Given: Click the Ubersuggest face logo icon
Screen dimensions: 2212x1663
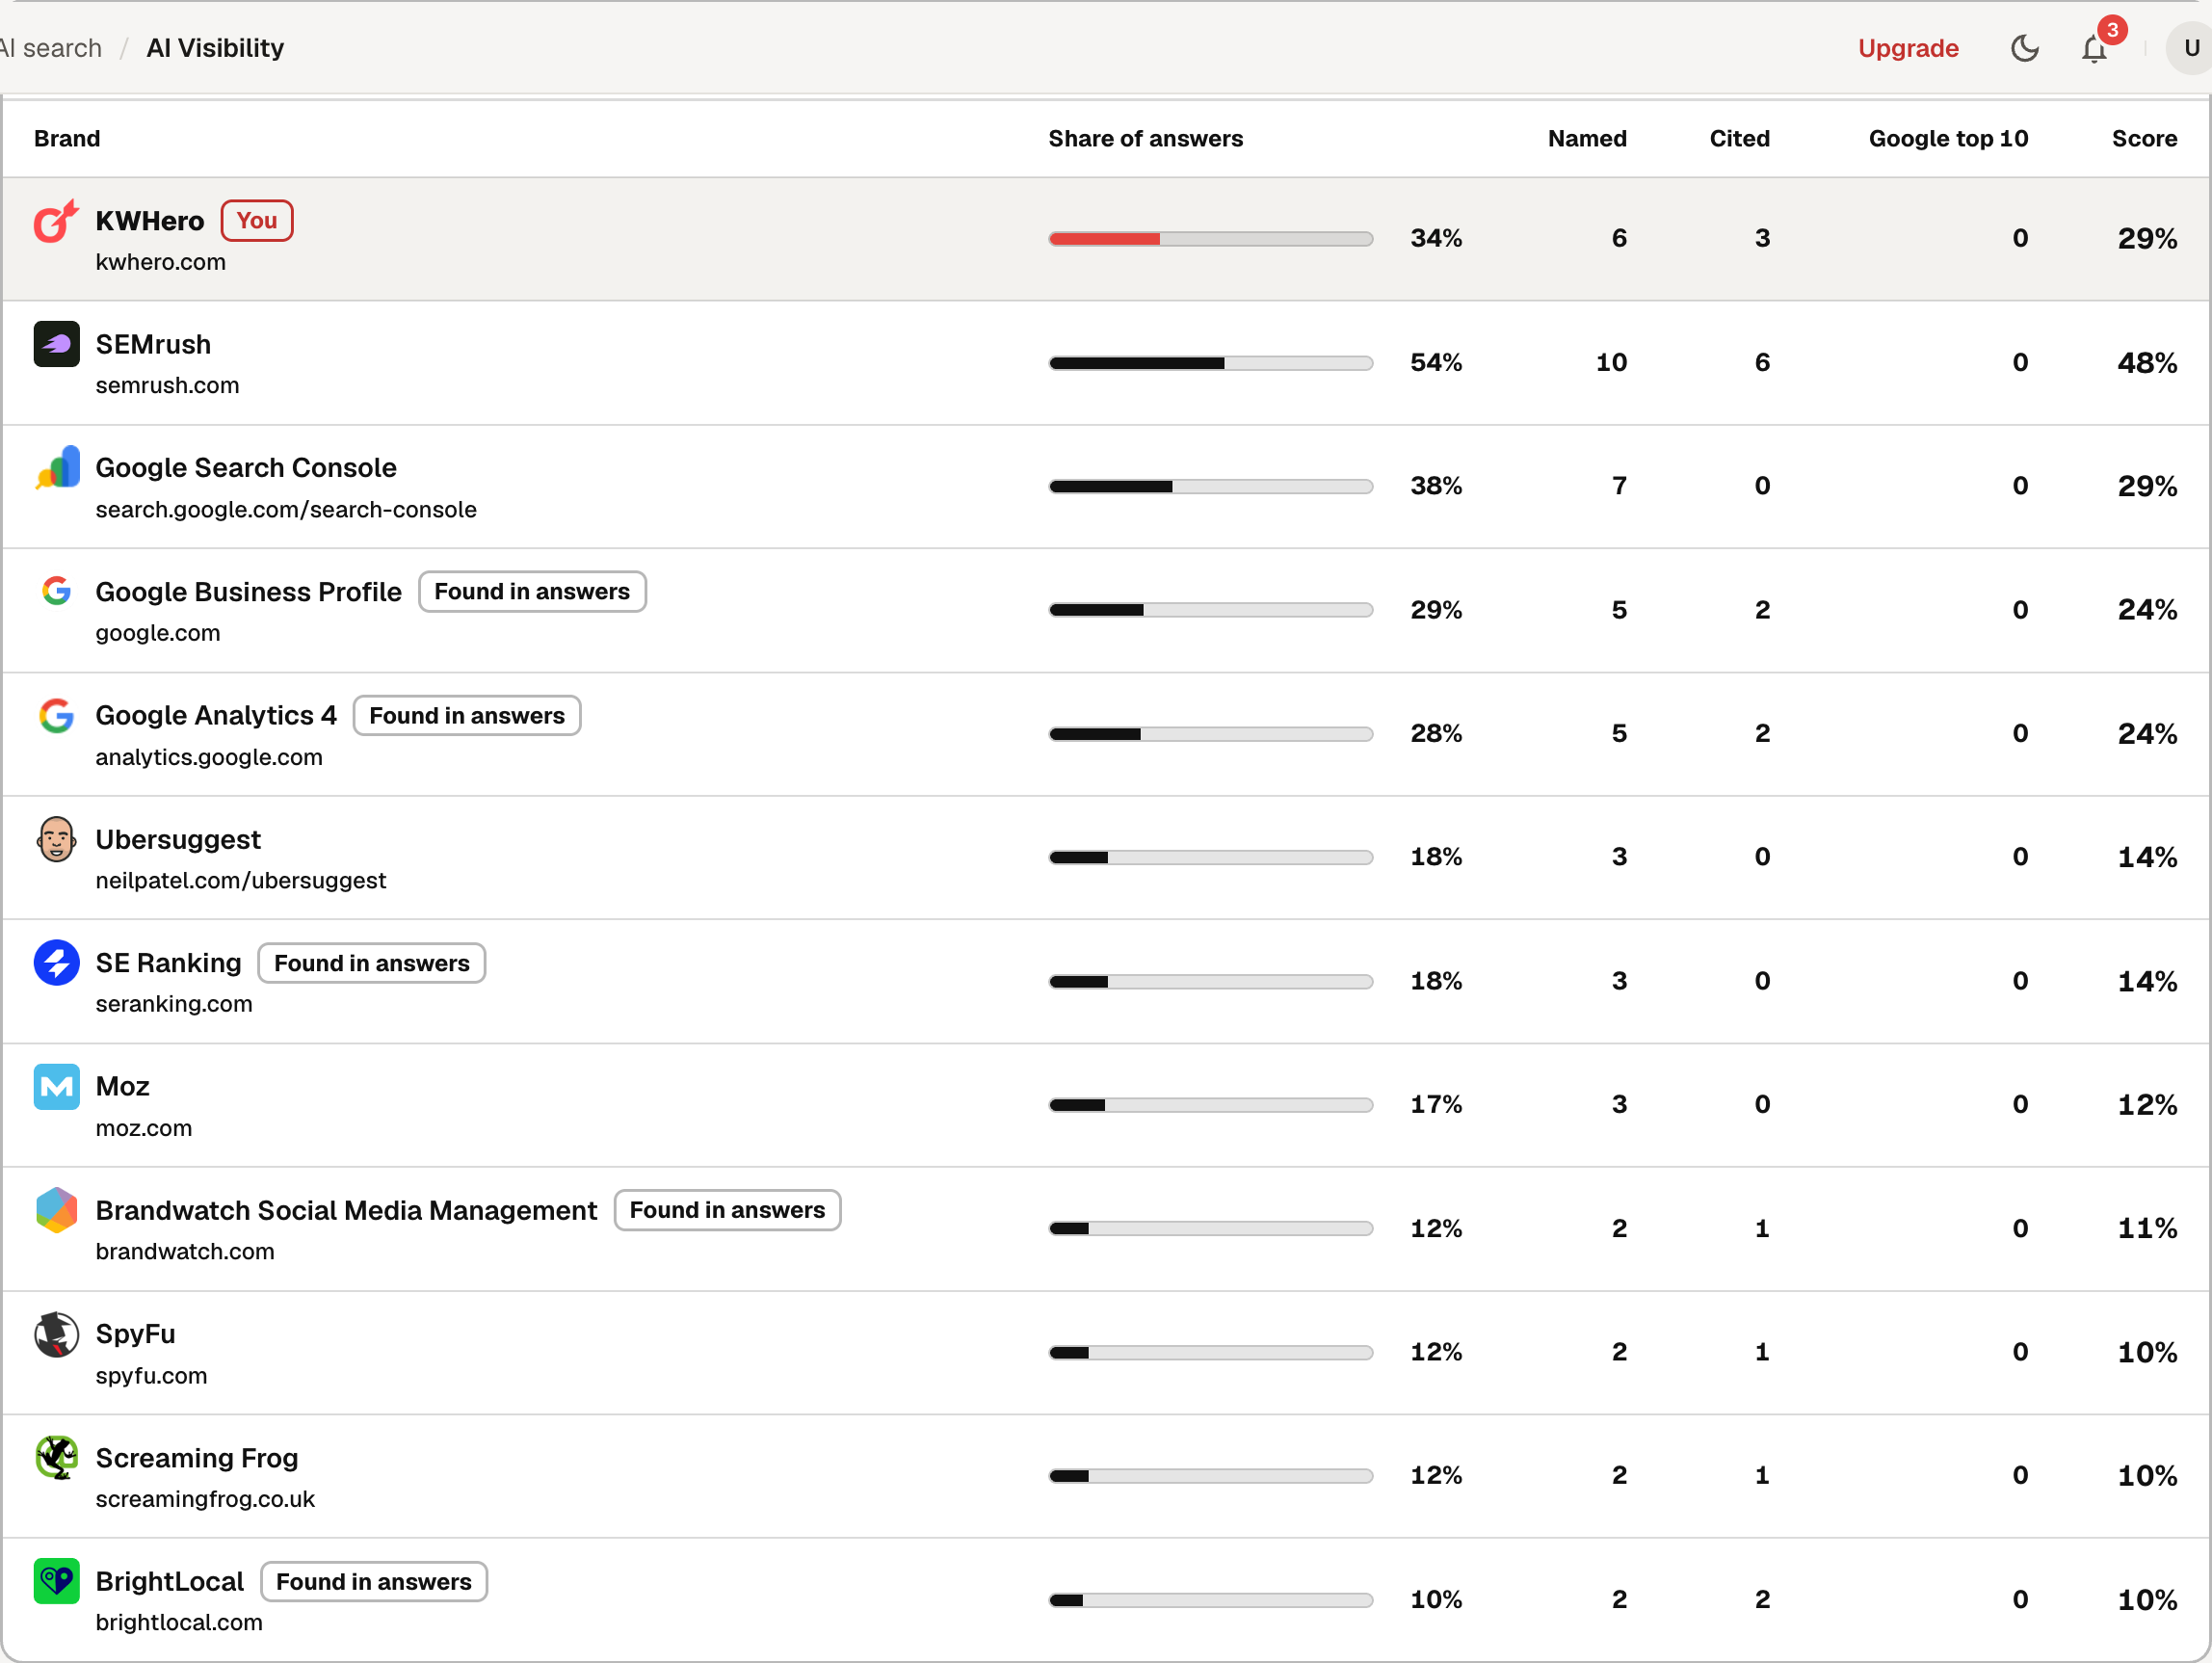Looking at the screenshot, I should click(56, 839).
